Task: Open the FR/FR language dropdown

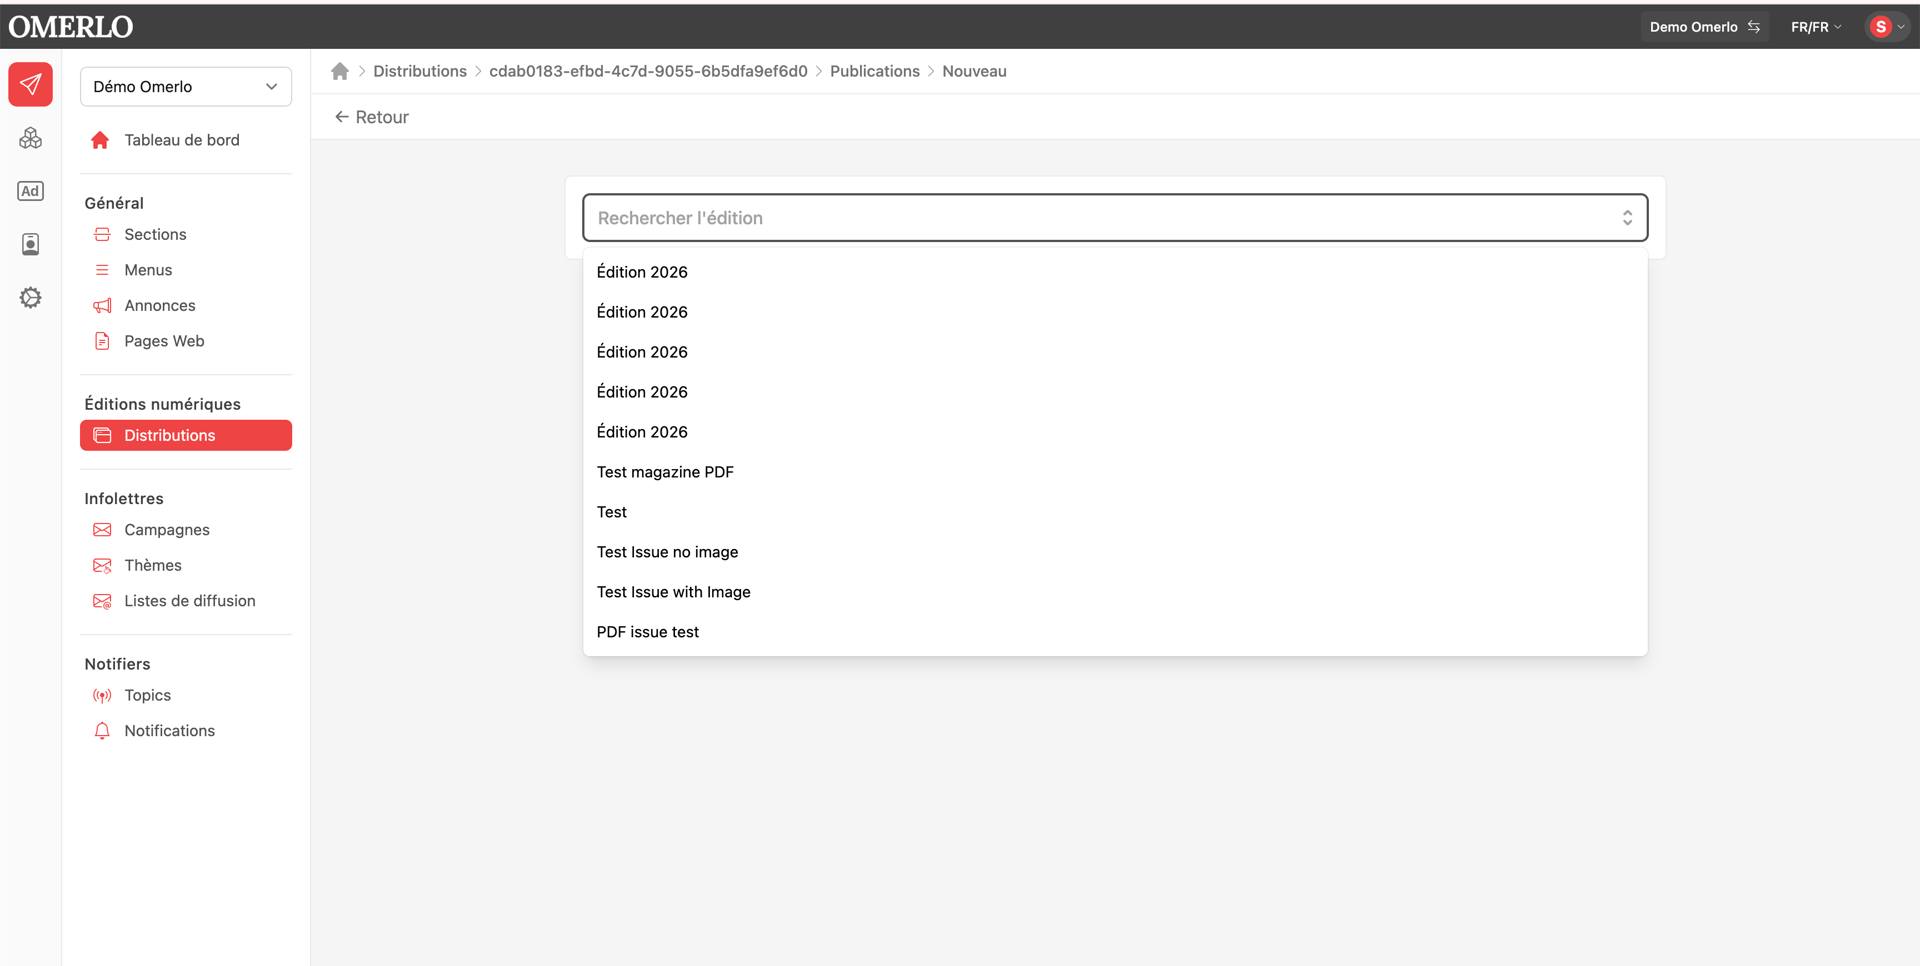Action: click(1815, 27)
